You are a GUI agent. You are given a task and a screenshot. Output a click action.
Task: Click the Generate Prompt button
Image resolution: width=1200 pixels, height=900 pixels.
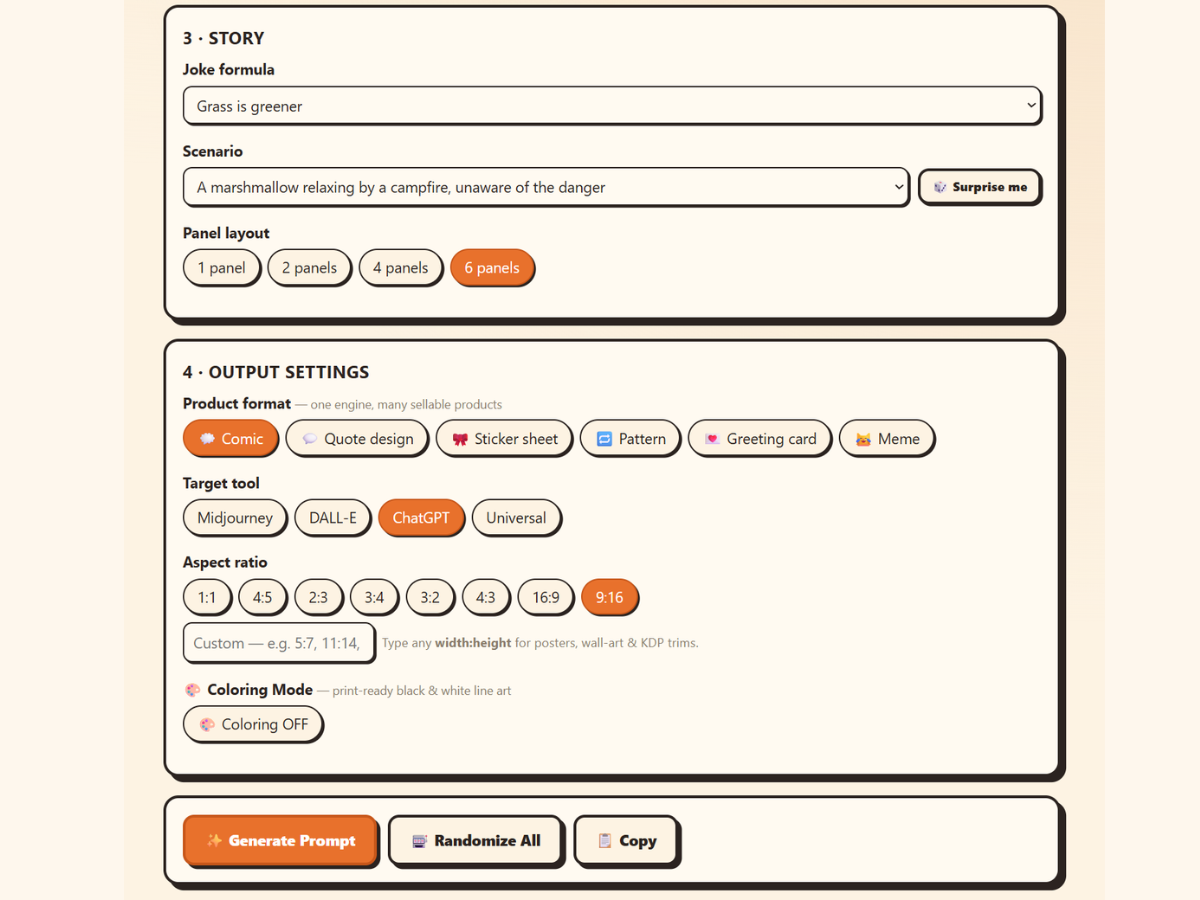point(280,841)
